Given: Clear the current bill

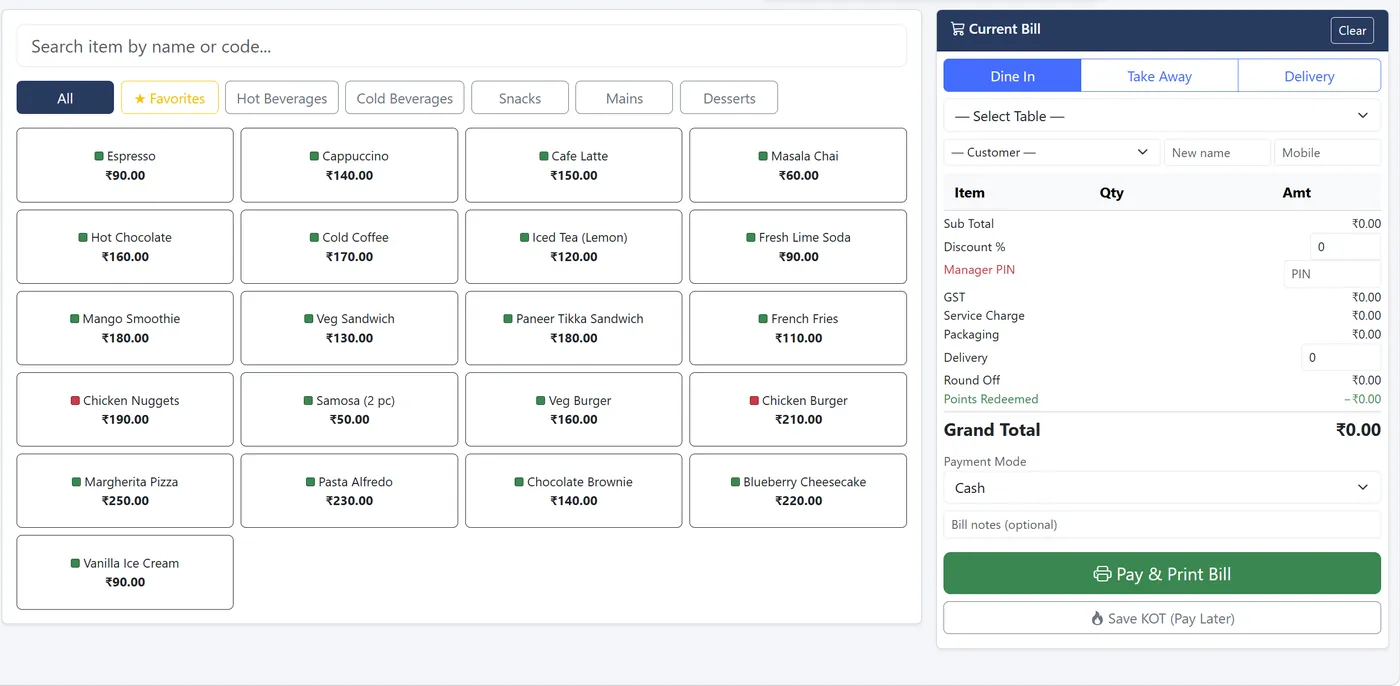Looking at the screenshot, I should pyautogui.click(x=1352, y=30).
